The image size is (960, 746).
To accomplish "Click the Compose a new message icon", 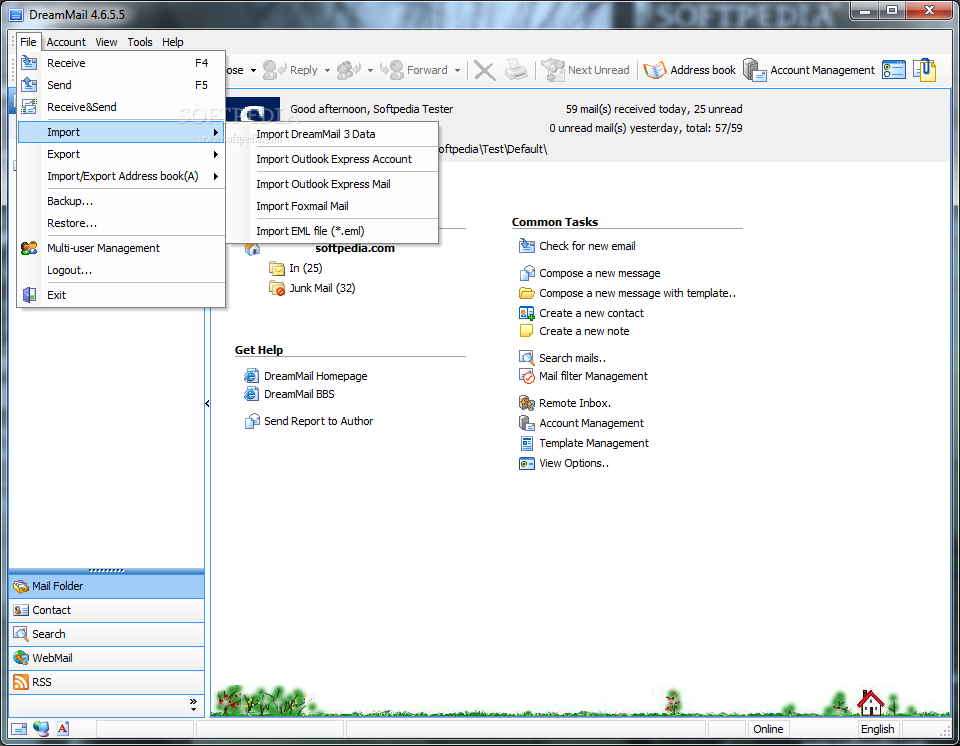I will pos(527,273).
